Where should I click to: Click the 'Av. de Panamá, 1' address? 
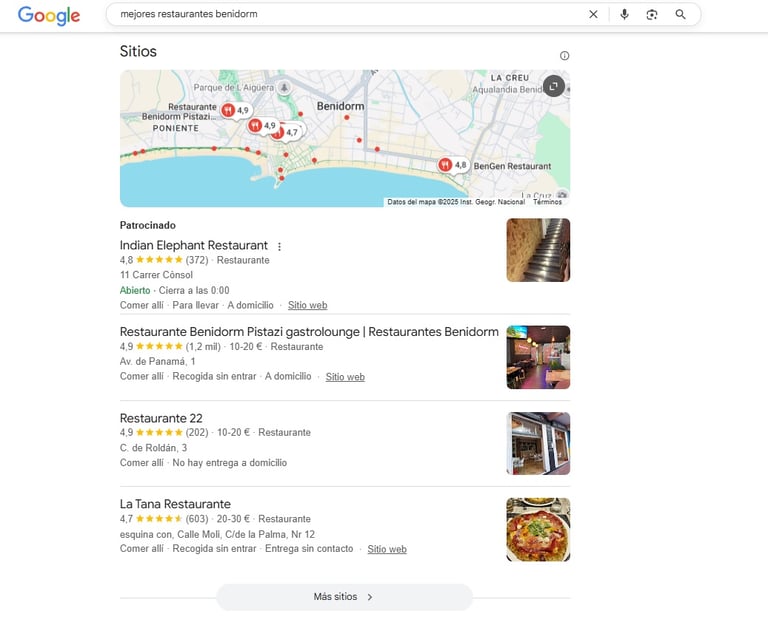pos(157,361)
